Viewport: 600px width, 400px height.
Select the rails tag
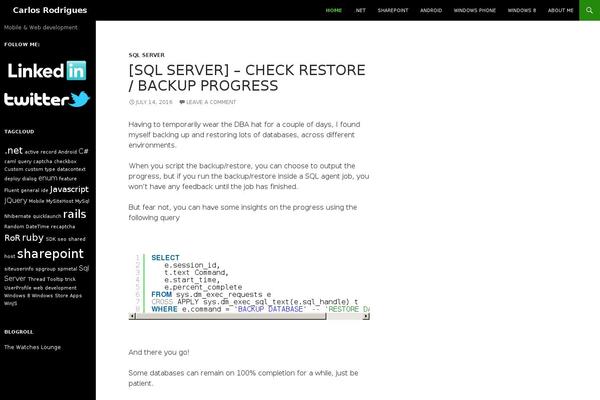click(75, 214)
